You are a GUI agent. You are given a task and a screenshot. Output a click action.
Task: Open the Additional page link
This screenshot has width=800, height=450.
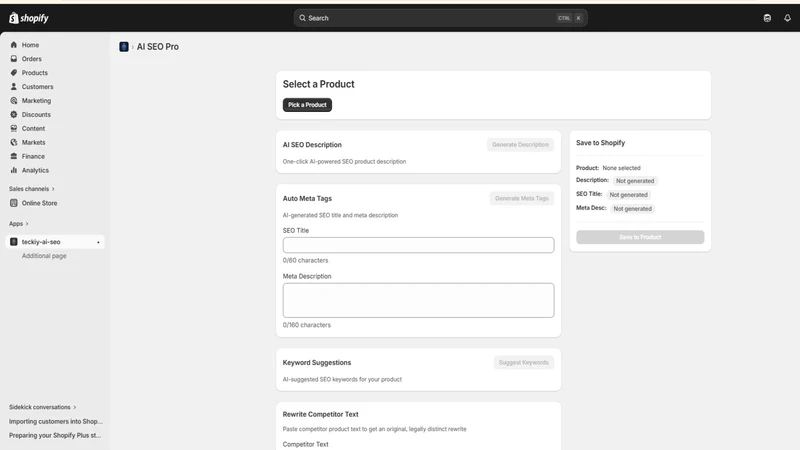[44, 256]
